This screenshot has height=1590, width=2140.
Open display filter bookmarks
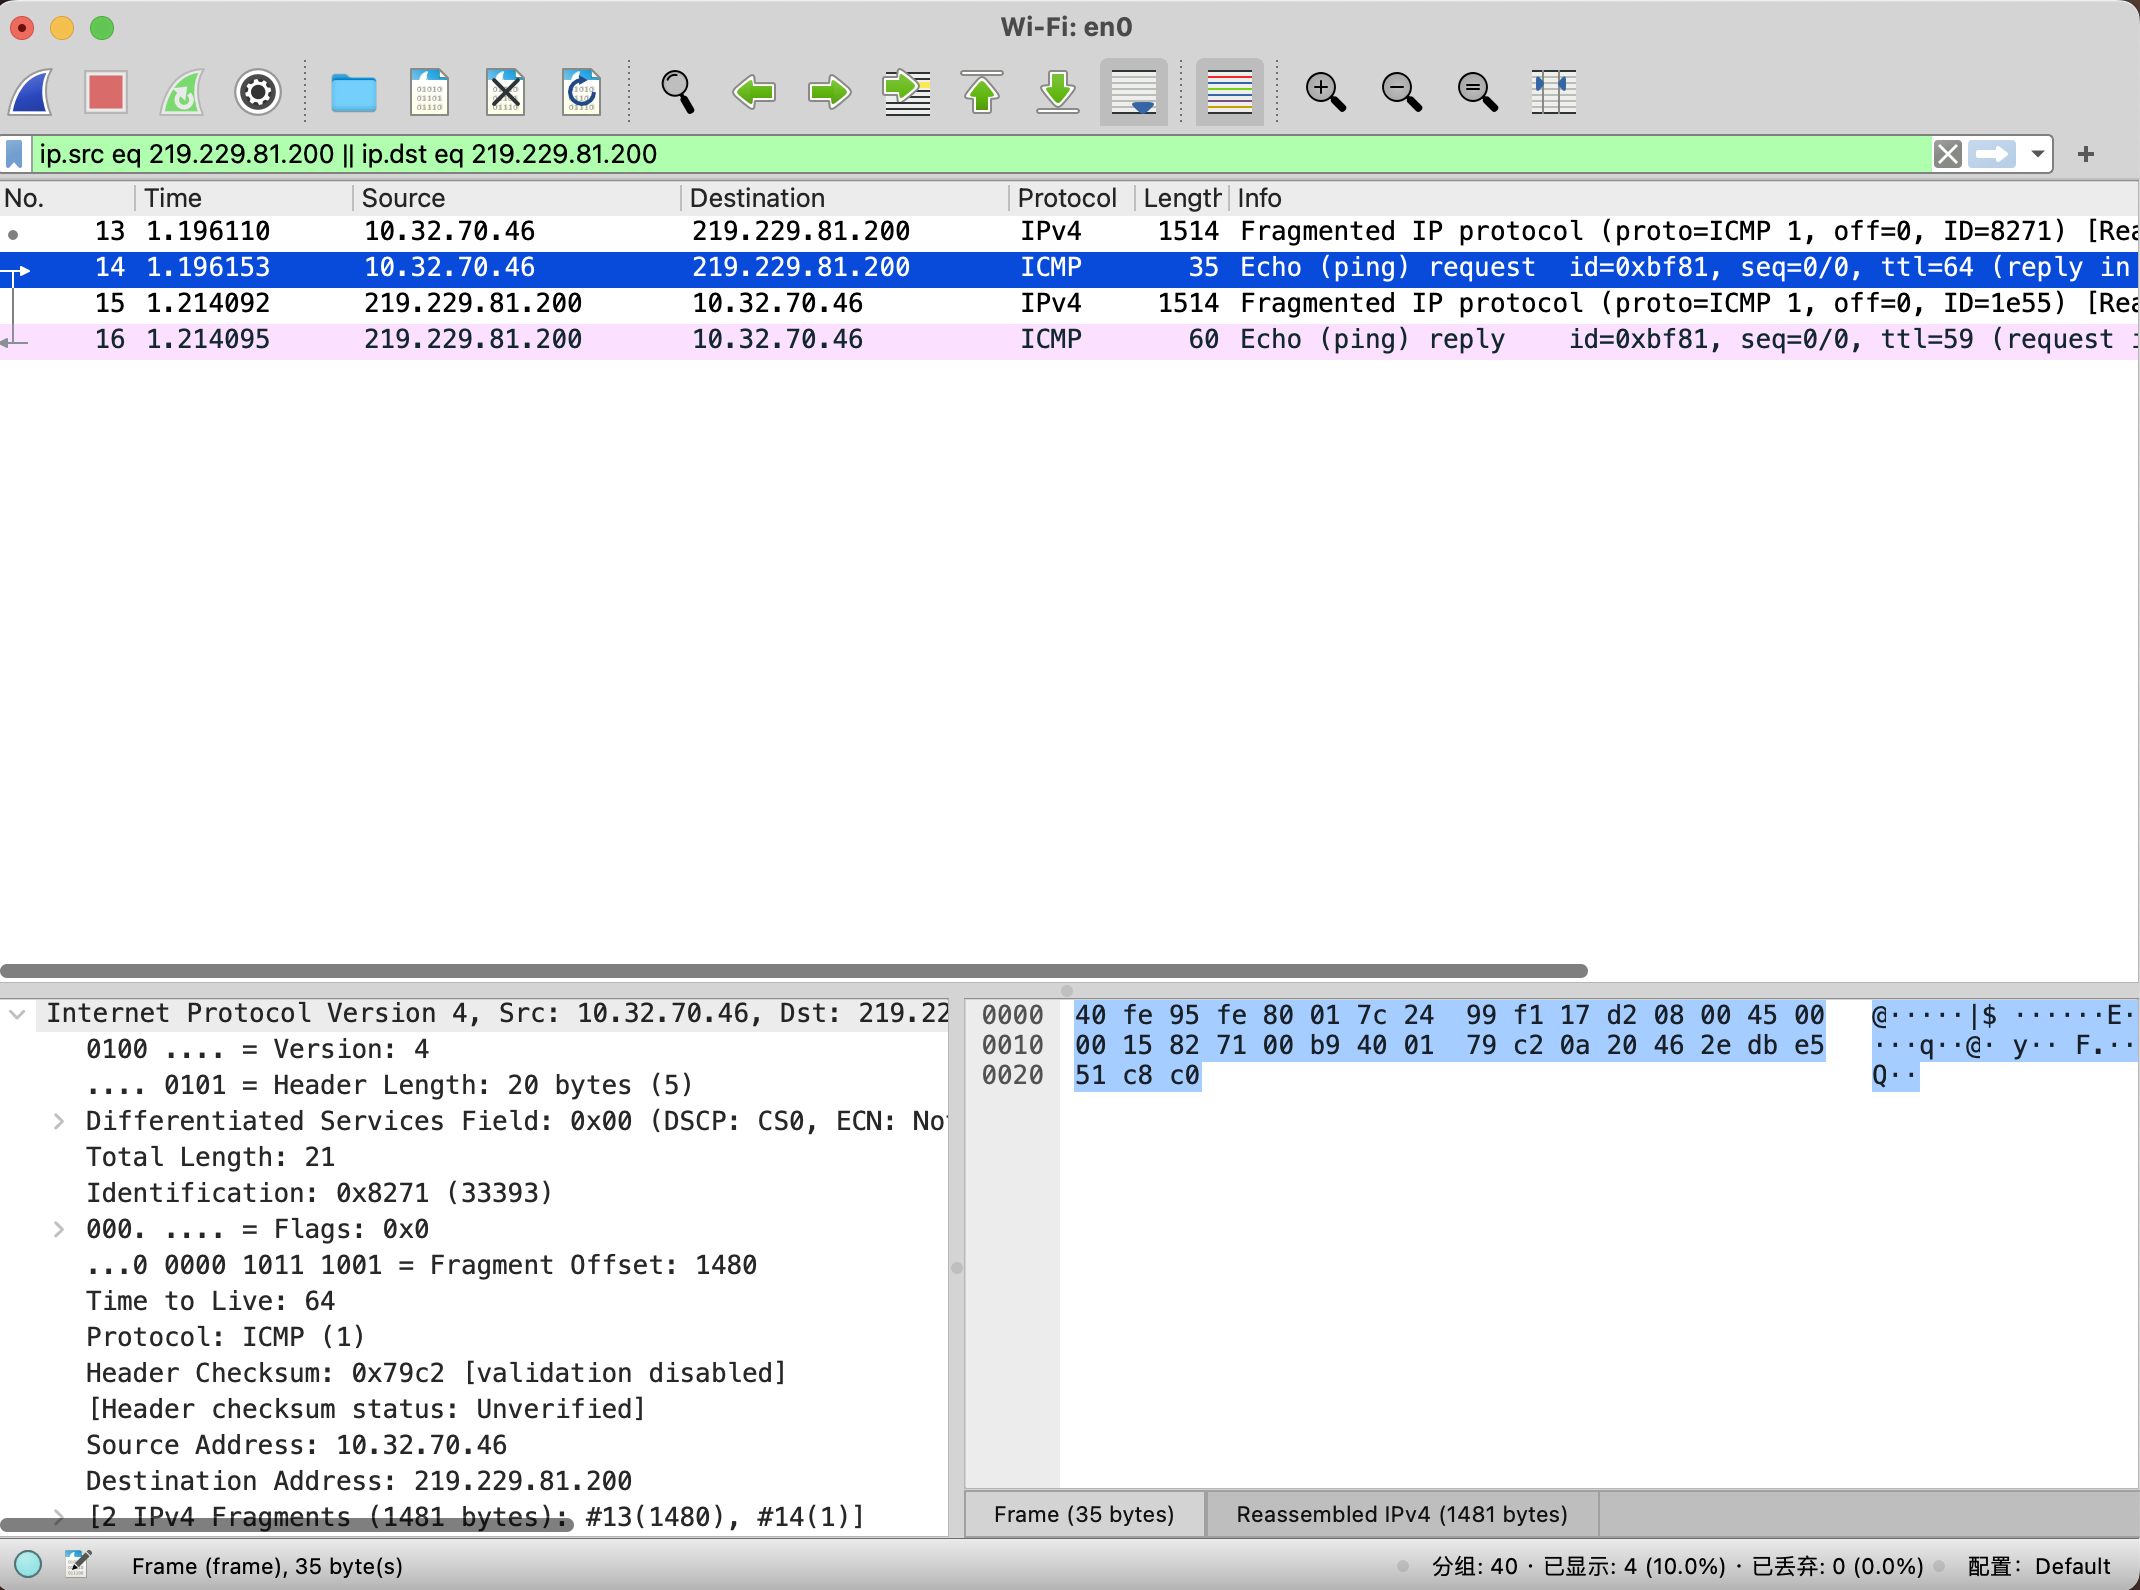click(15, 154)
